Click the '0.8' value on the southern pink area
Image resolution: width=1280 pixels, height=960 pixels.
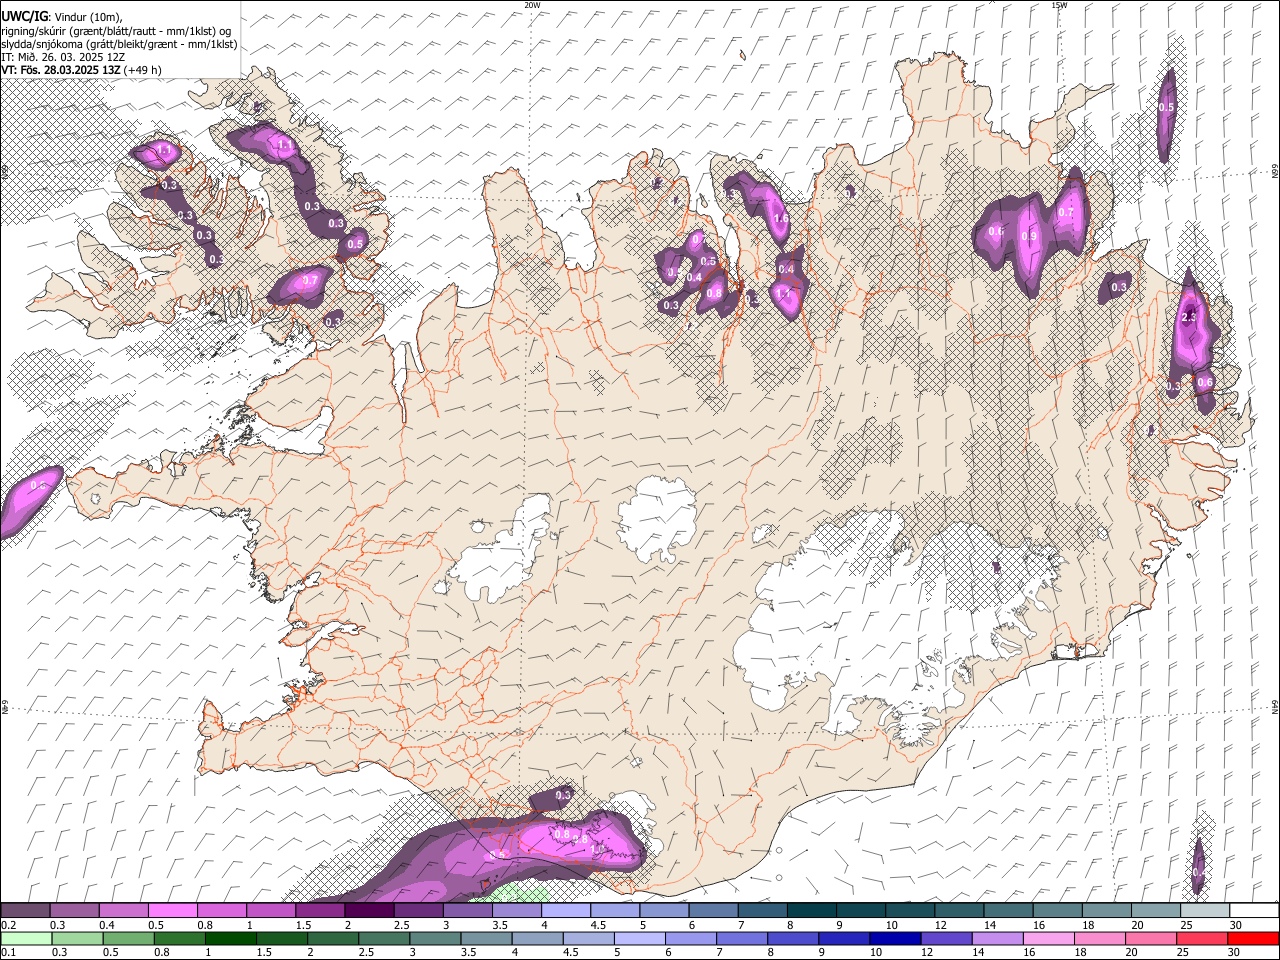(562, 835)
